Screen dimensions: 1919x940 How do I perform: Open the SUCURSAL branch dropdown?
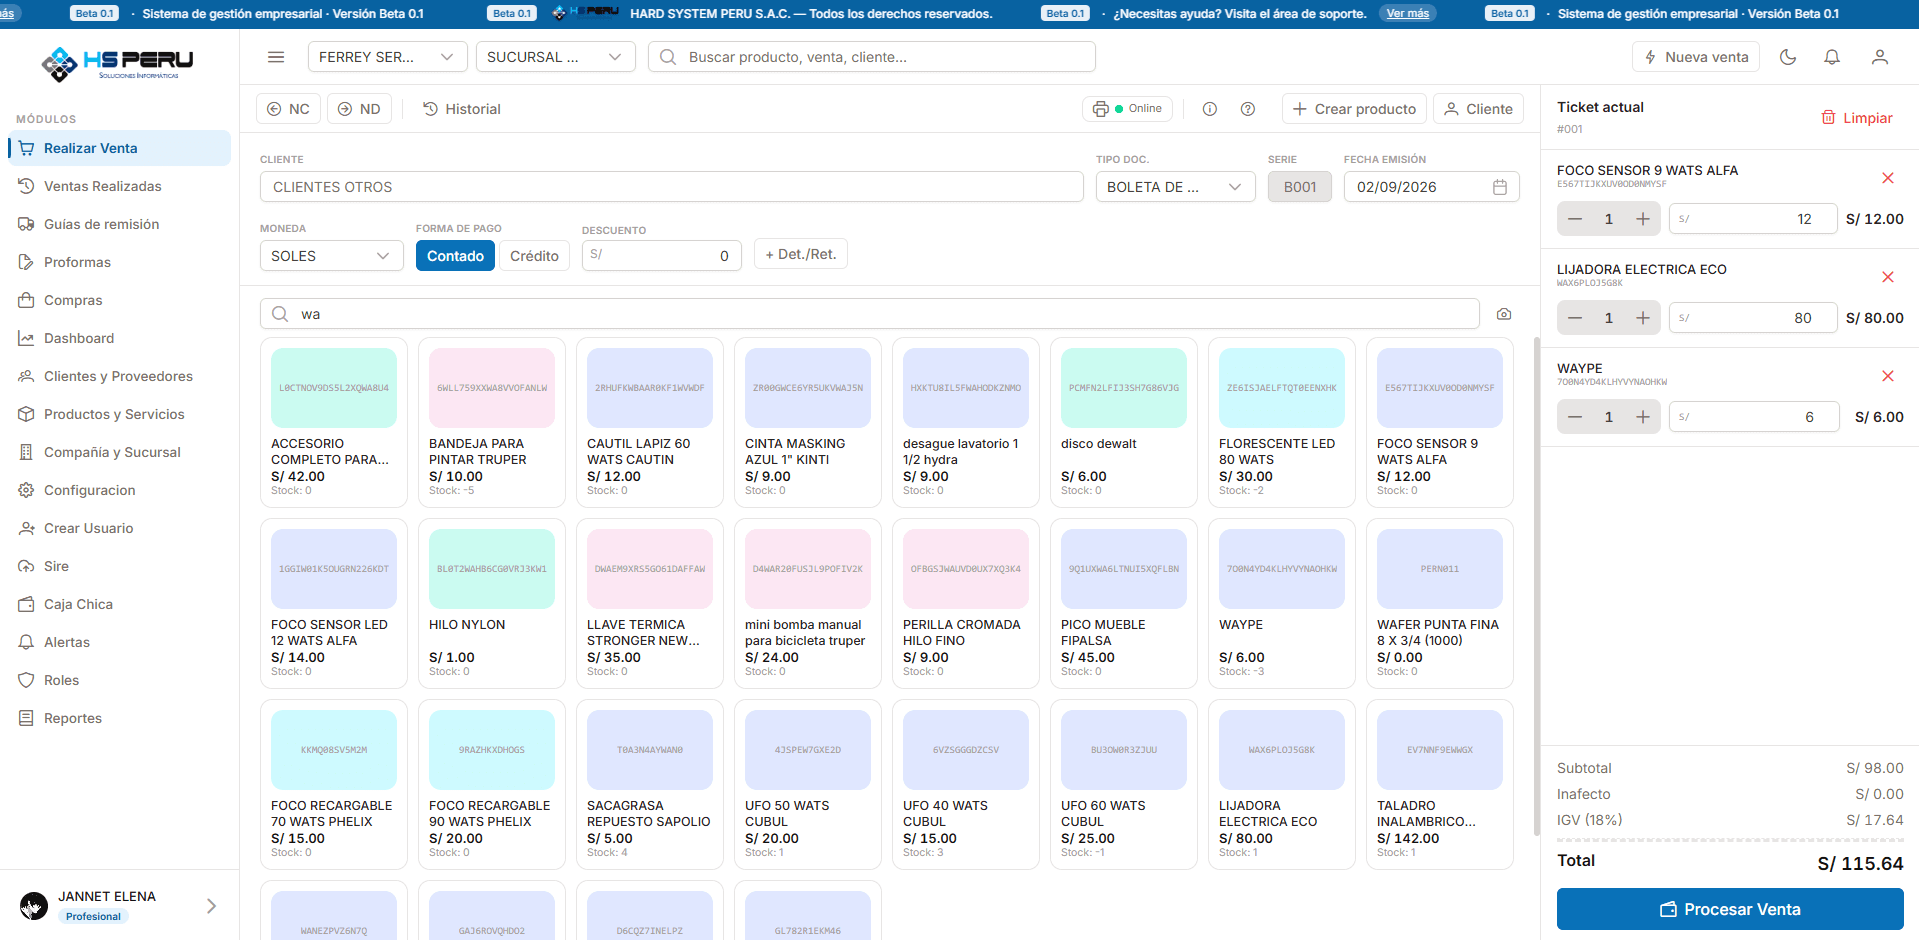[x=555, y=57]
